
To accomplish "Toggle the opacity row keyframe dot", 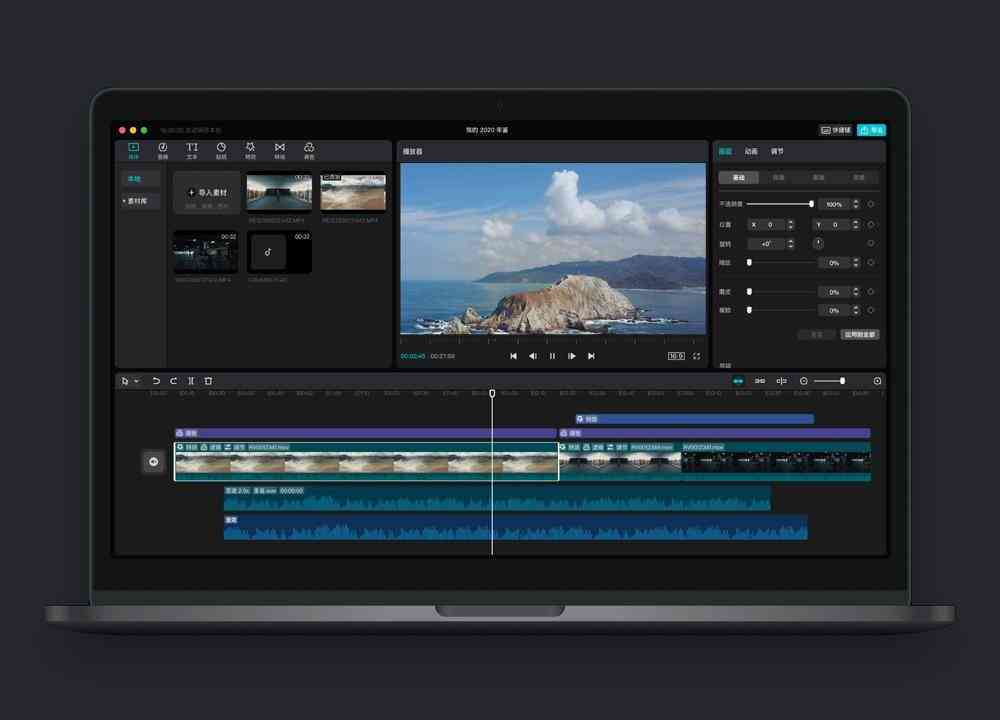I will click(871, 204).
